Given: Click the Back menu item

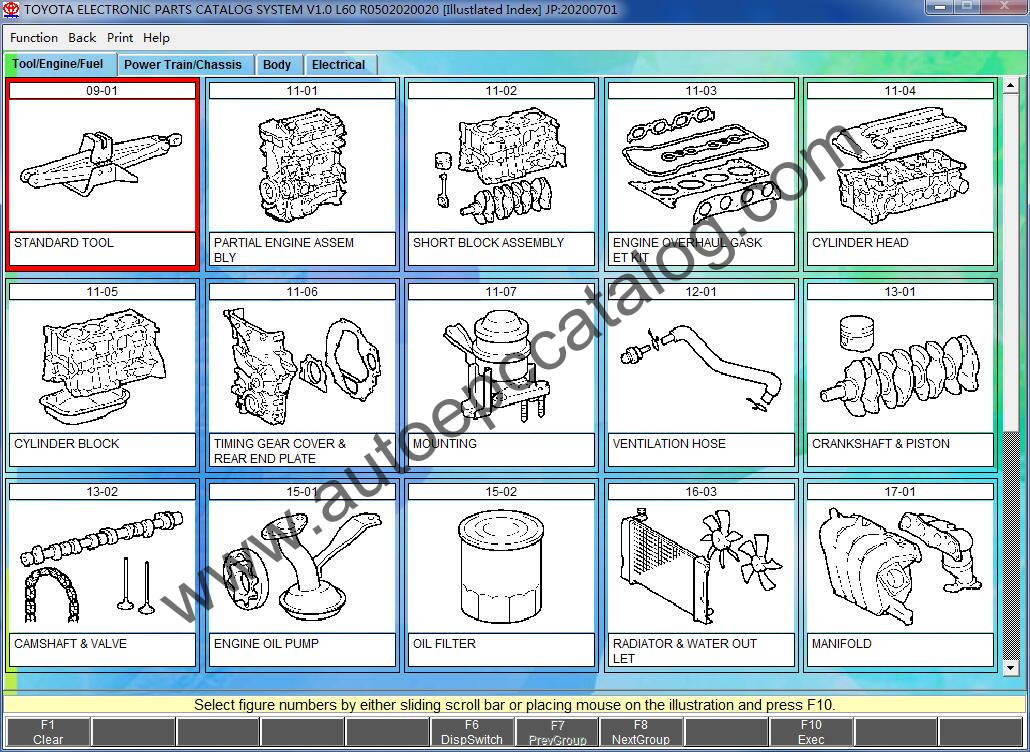Looking at the screenshot, I should tap(82, 37).
